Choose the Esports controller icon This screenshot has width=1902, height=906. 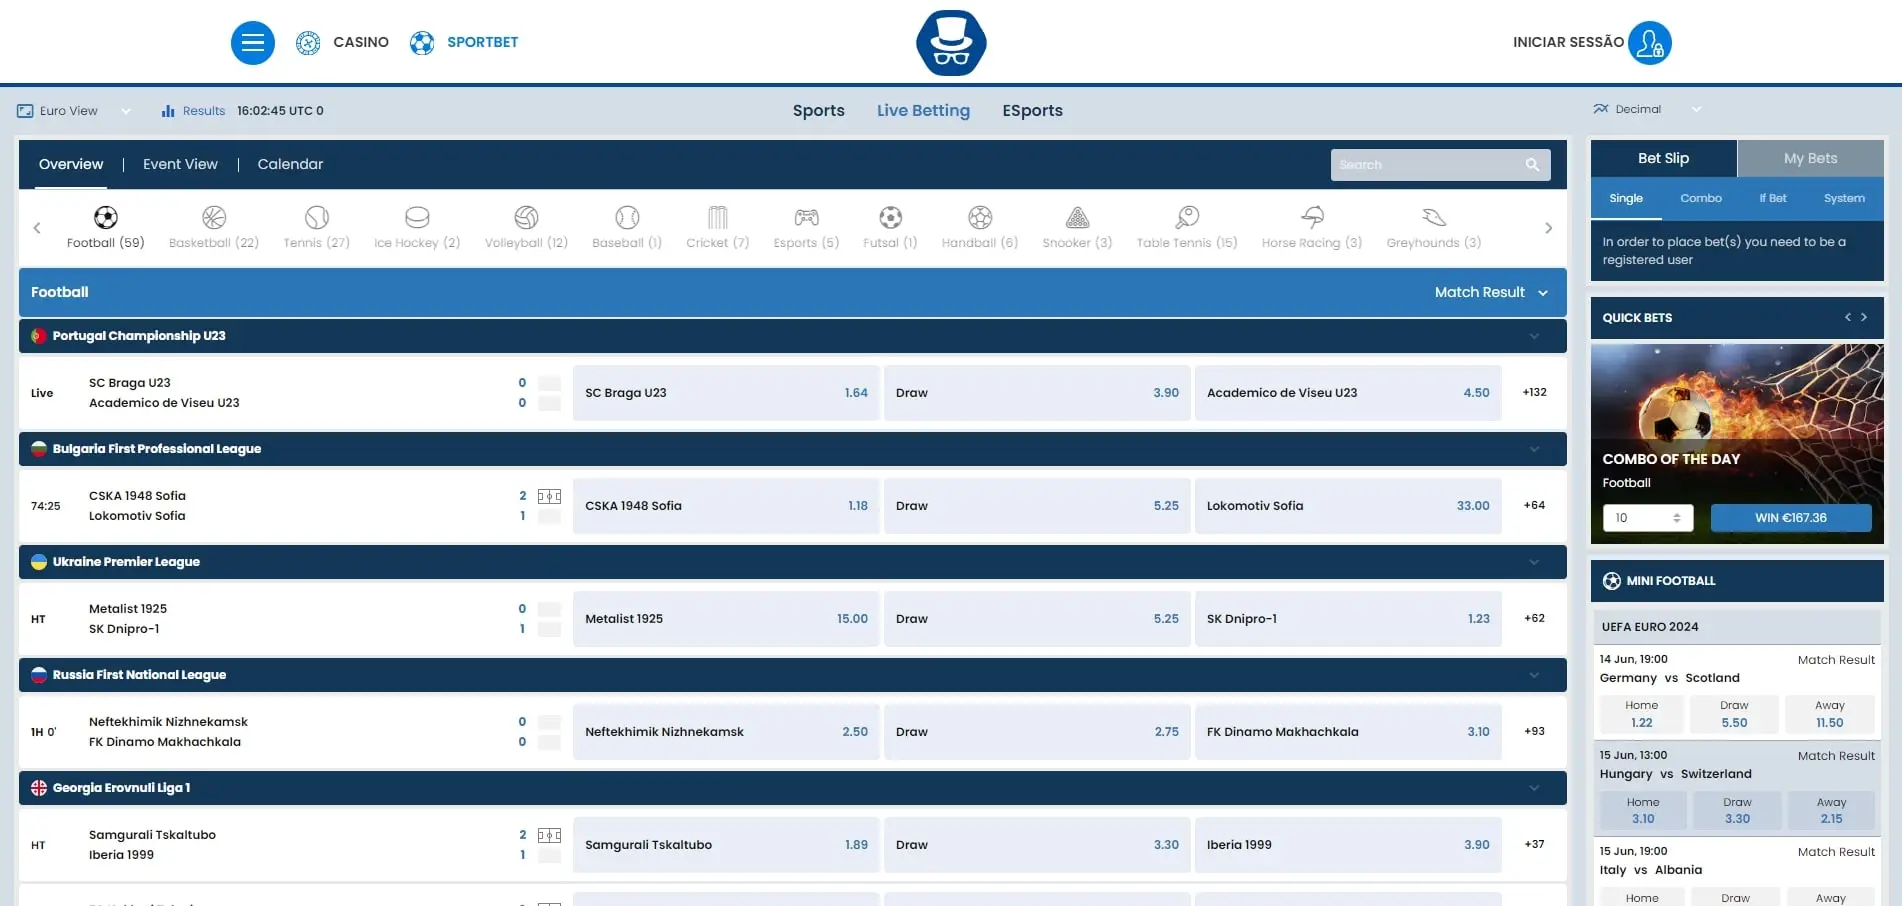806,218
